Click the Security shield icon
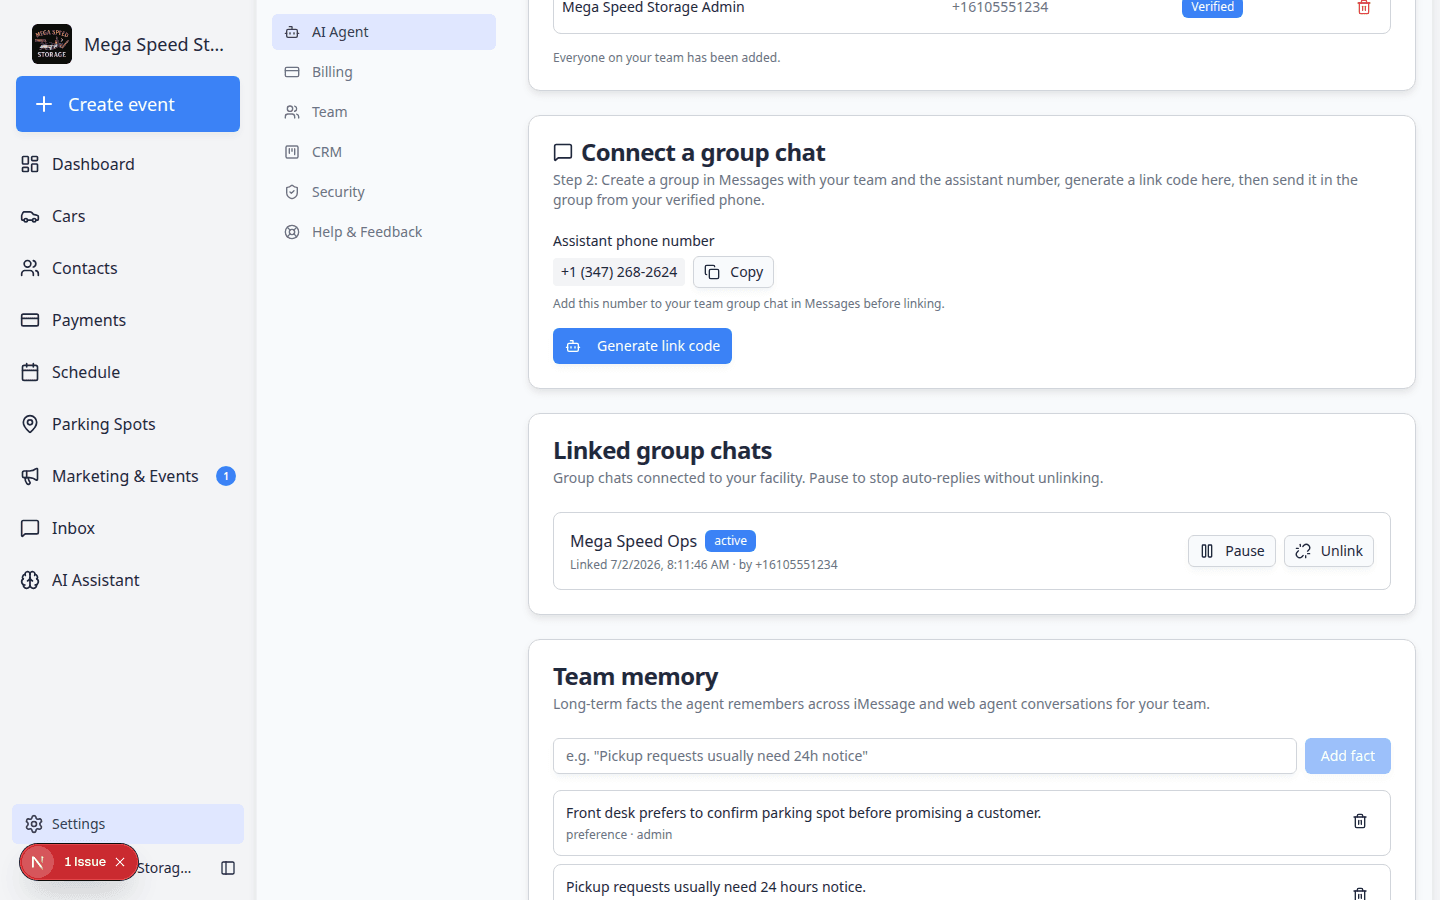1440x900 pixels. (x=292, y=192)
